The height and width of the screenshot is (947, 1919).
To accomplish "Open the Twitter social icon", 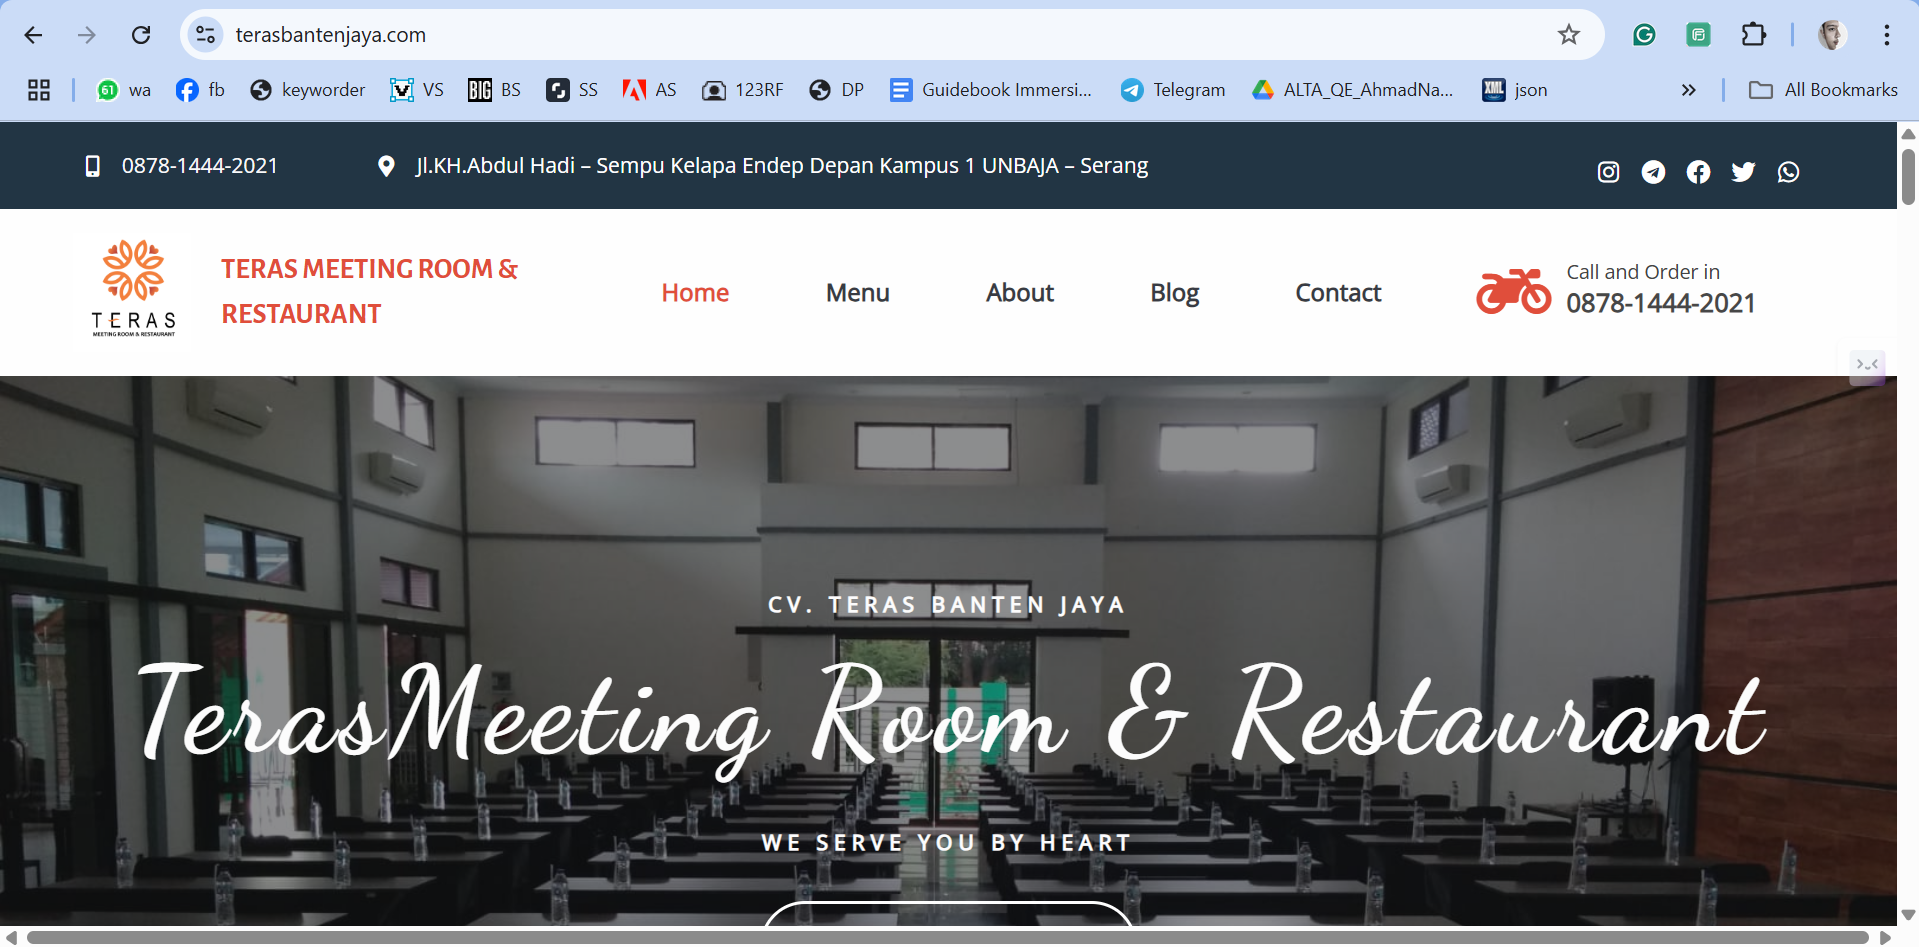I will [1743, 172].
